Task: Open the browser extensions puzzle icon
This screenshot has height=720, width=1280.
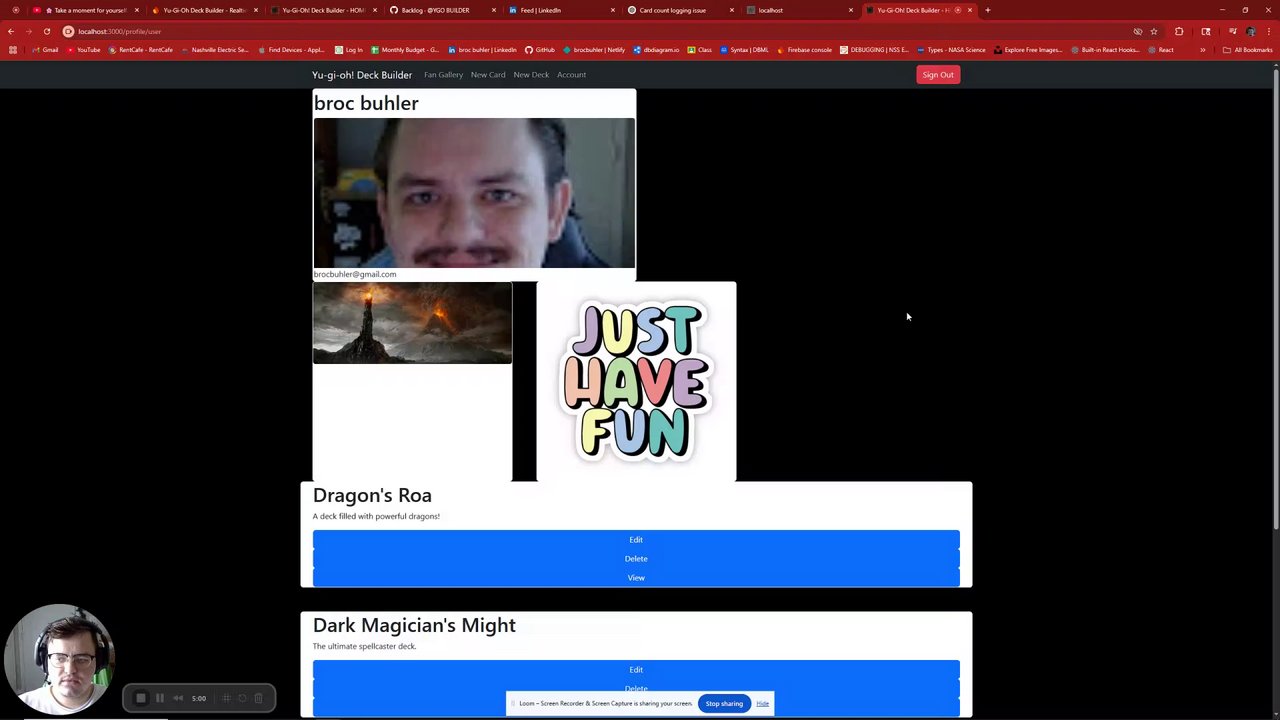Action: tap(1179, 31)
